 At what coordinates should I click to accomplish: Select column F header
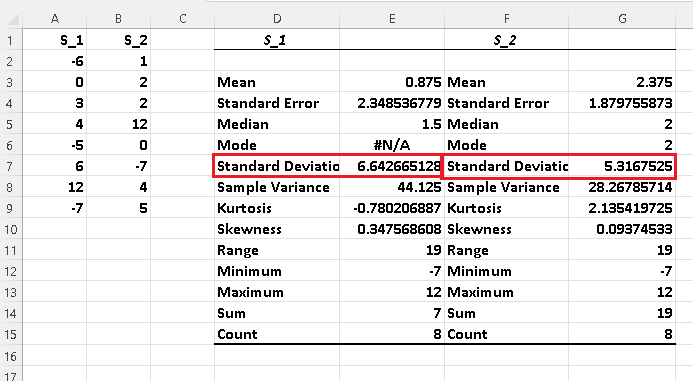(506, 19)
